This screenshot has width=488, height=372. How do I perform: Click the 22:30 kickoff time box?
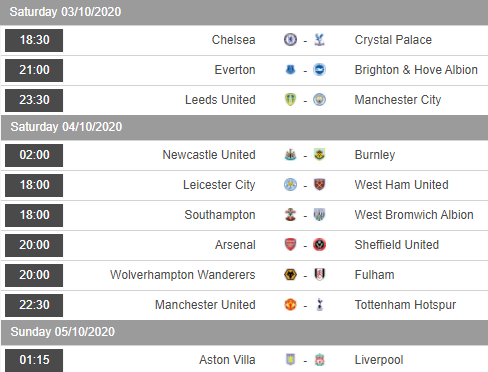[34, 305]
